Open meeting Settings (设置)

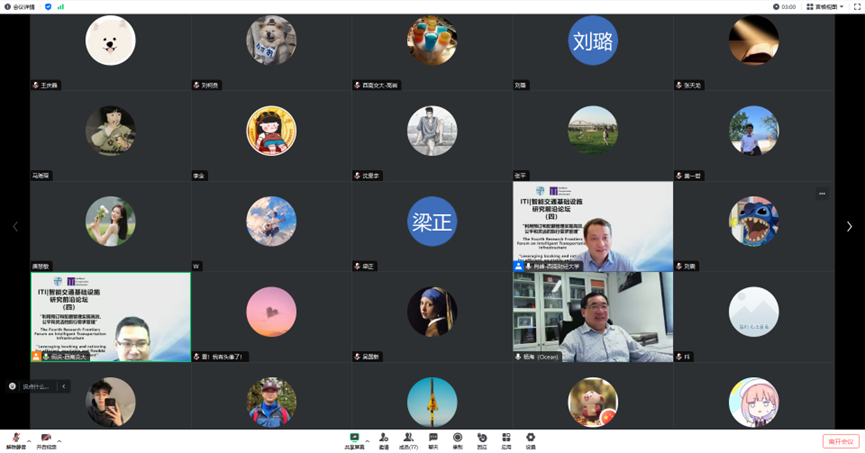click(531, 440)
